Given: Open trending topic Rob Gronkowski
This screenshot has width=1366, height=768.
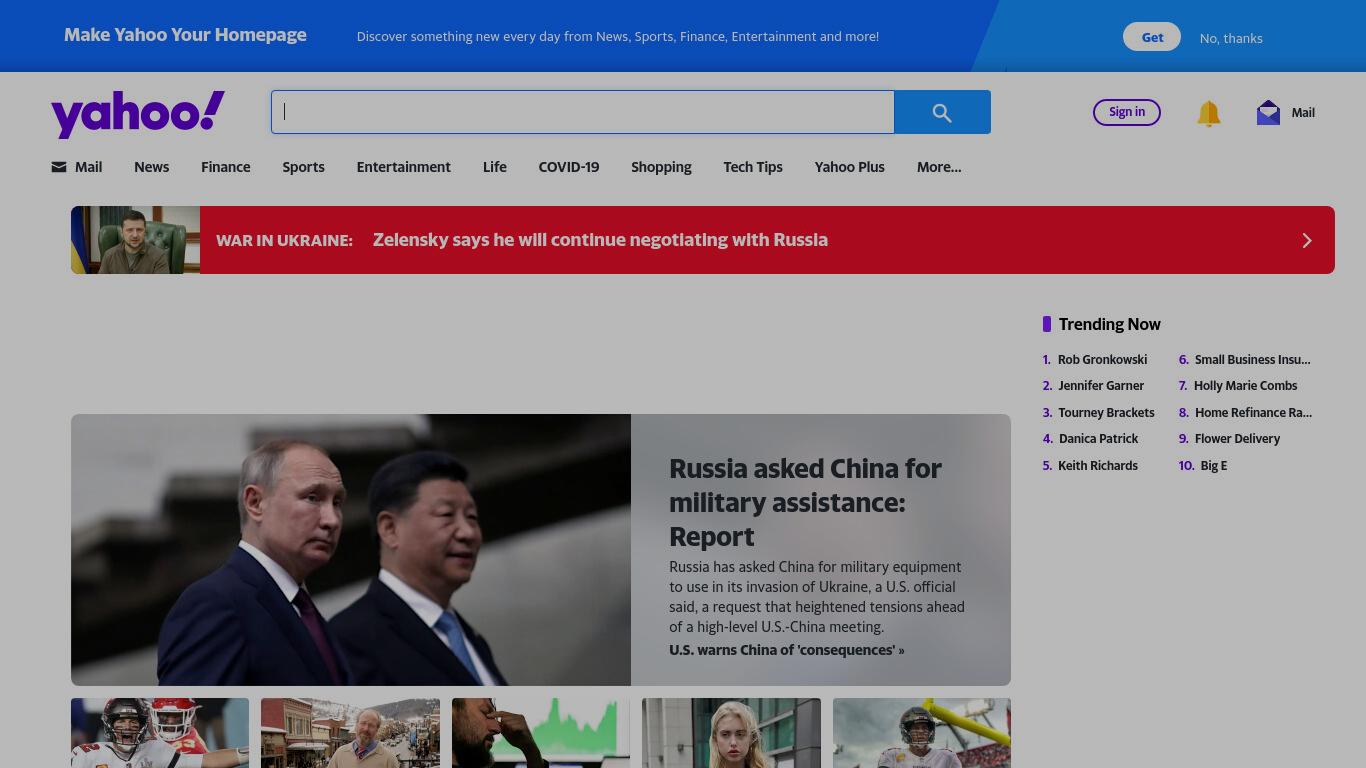Looking at the screenshot, I should pyautogui.click(x=1102, y=359).
